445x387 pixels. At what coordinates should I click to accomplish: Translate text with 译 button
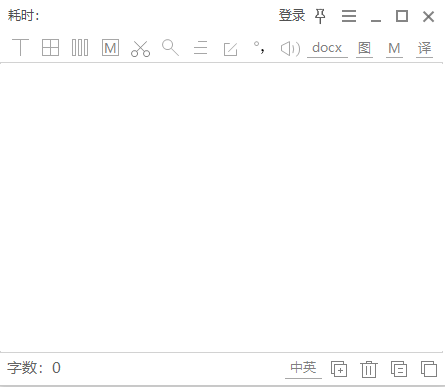(x=424, y=48)
